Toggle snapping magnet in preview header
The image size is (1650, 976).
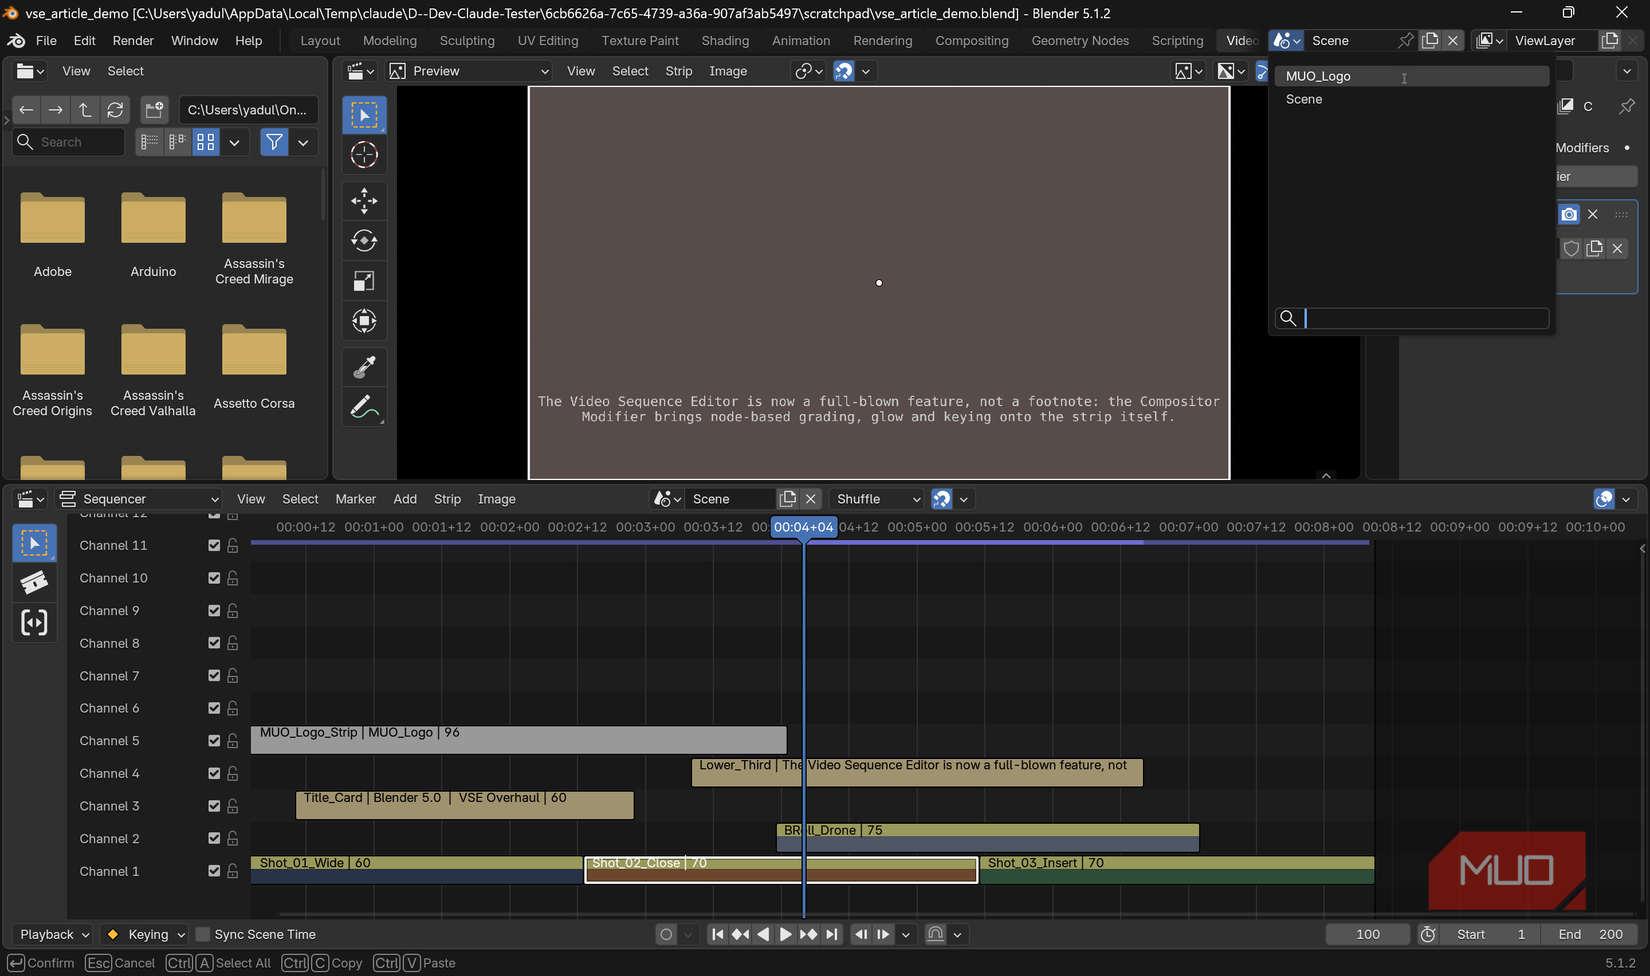[844, 71]
